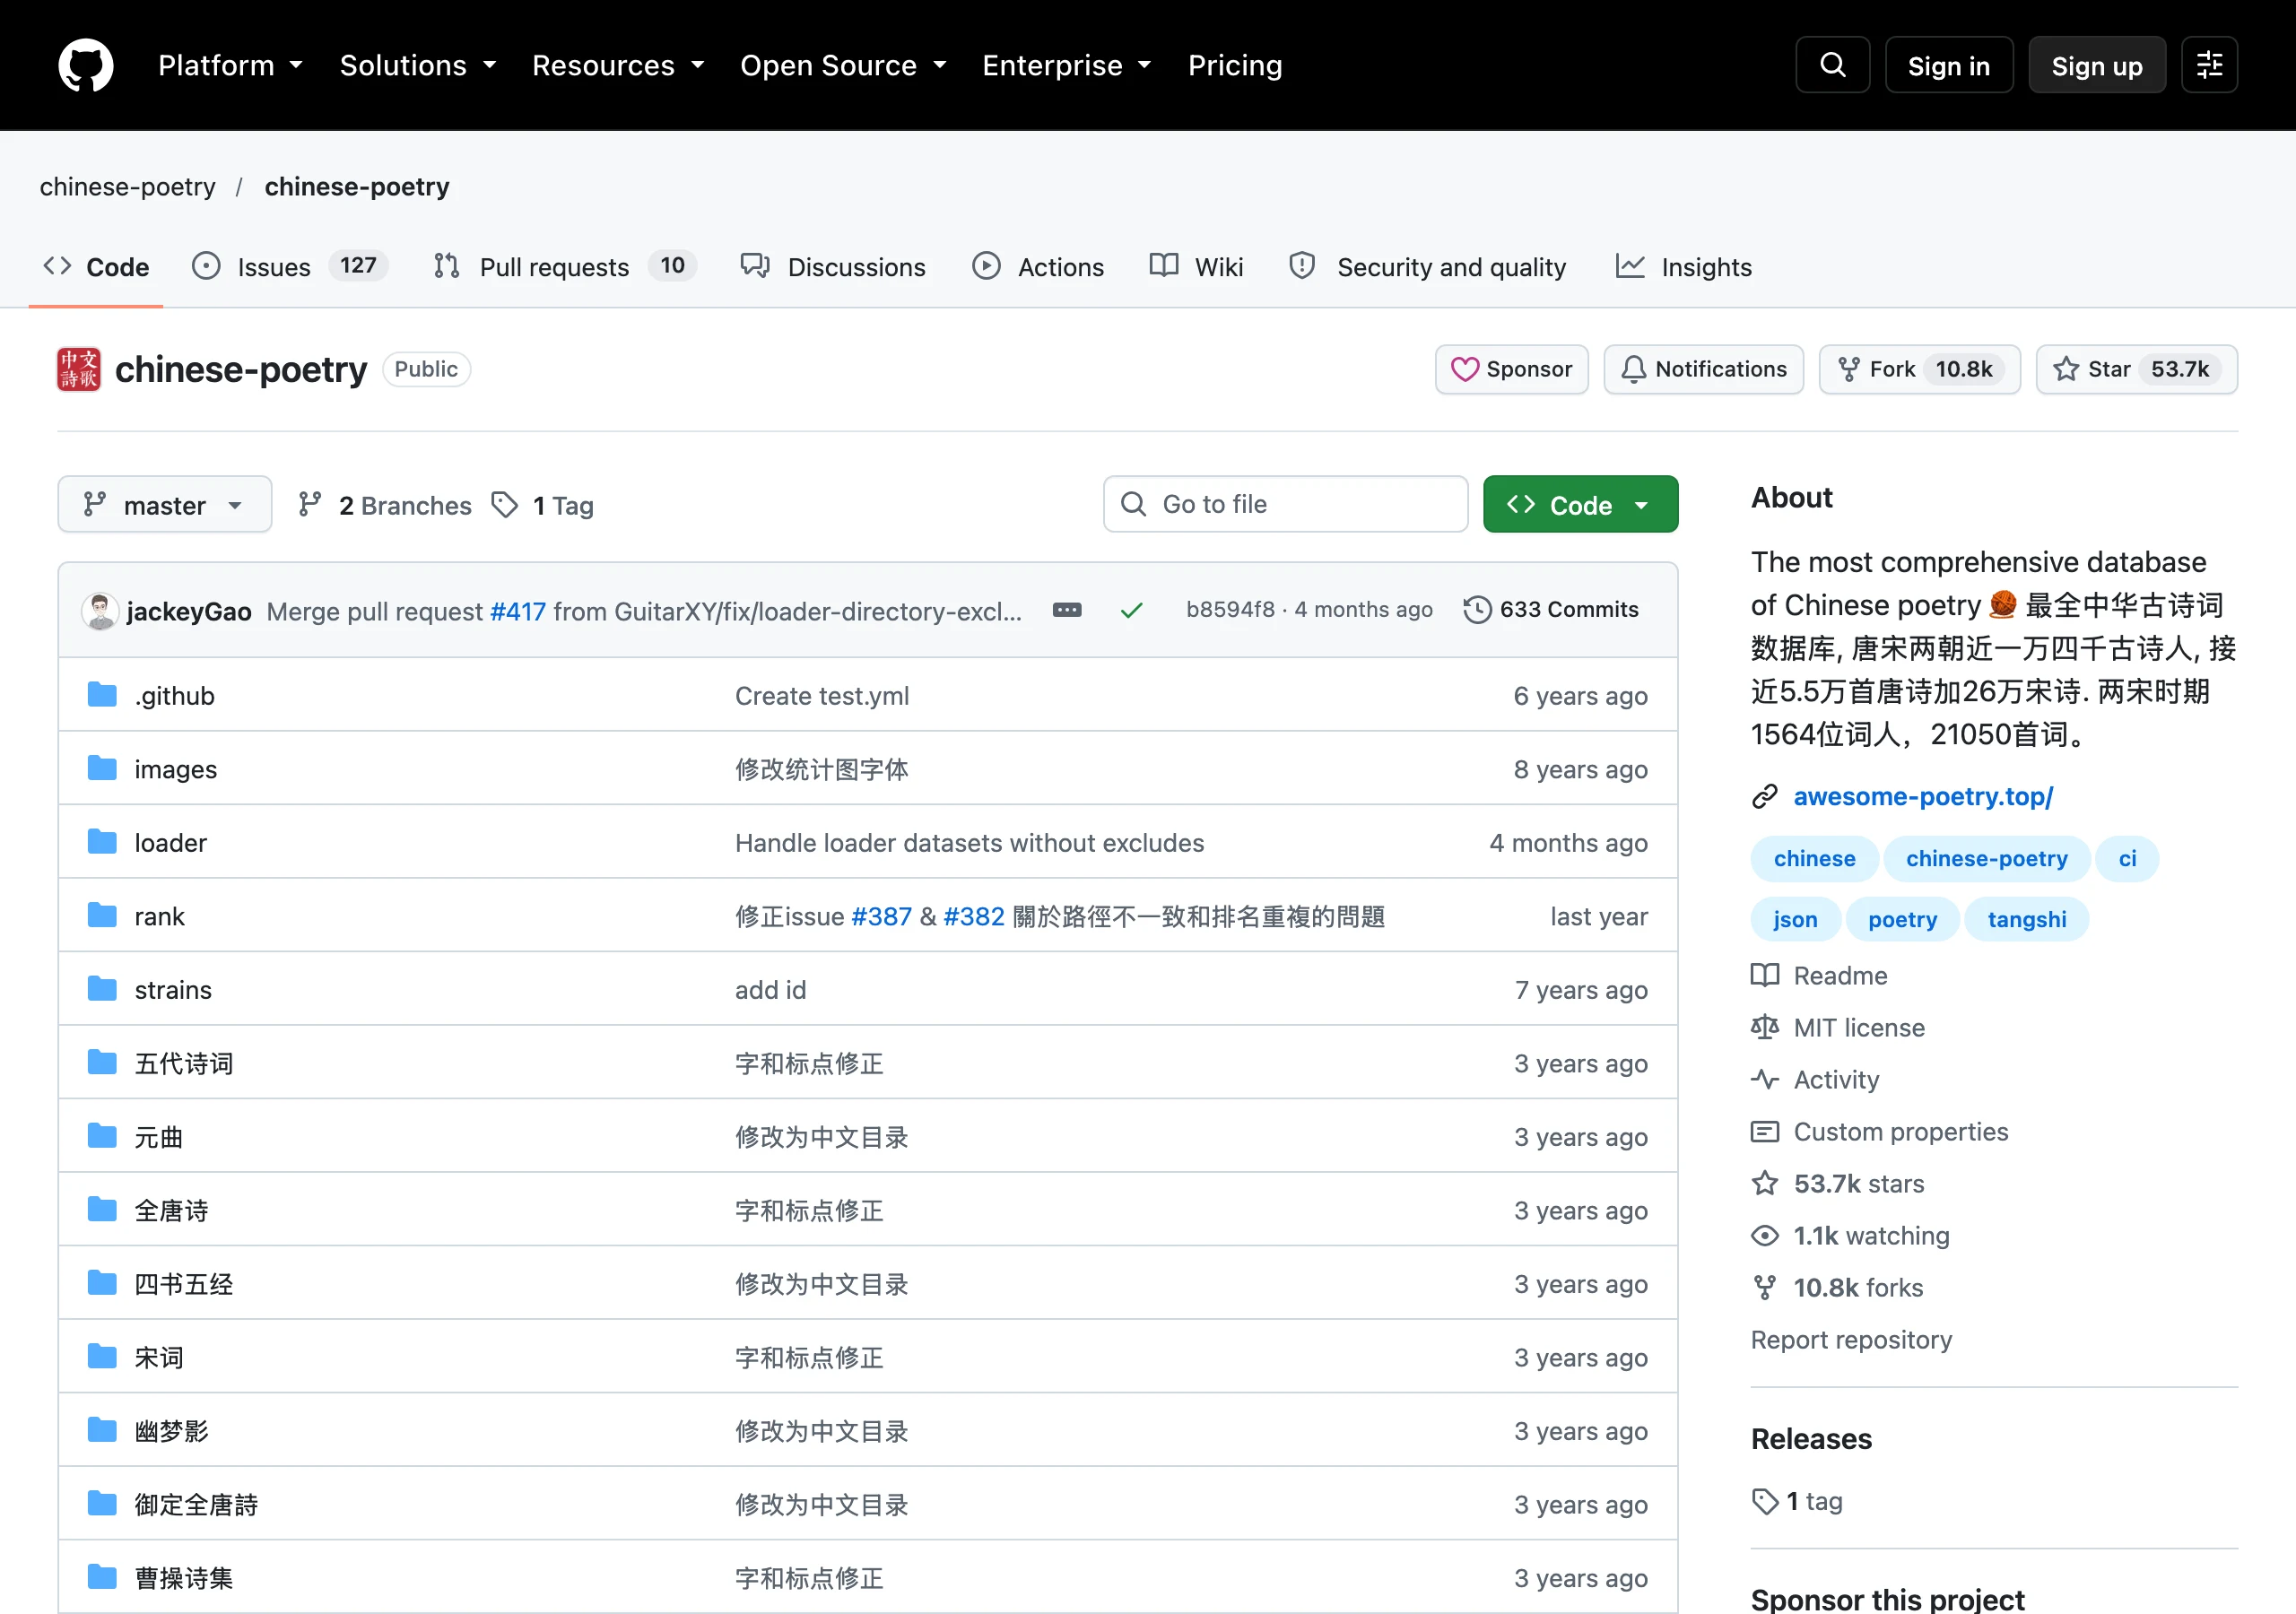View the Insights tab
Screen dimensions: 2296x1614
click(x=1684, y=267)
